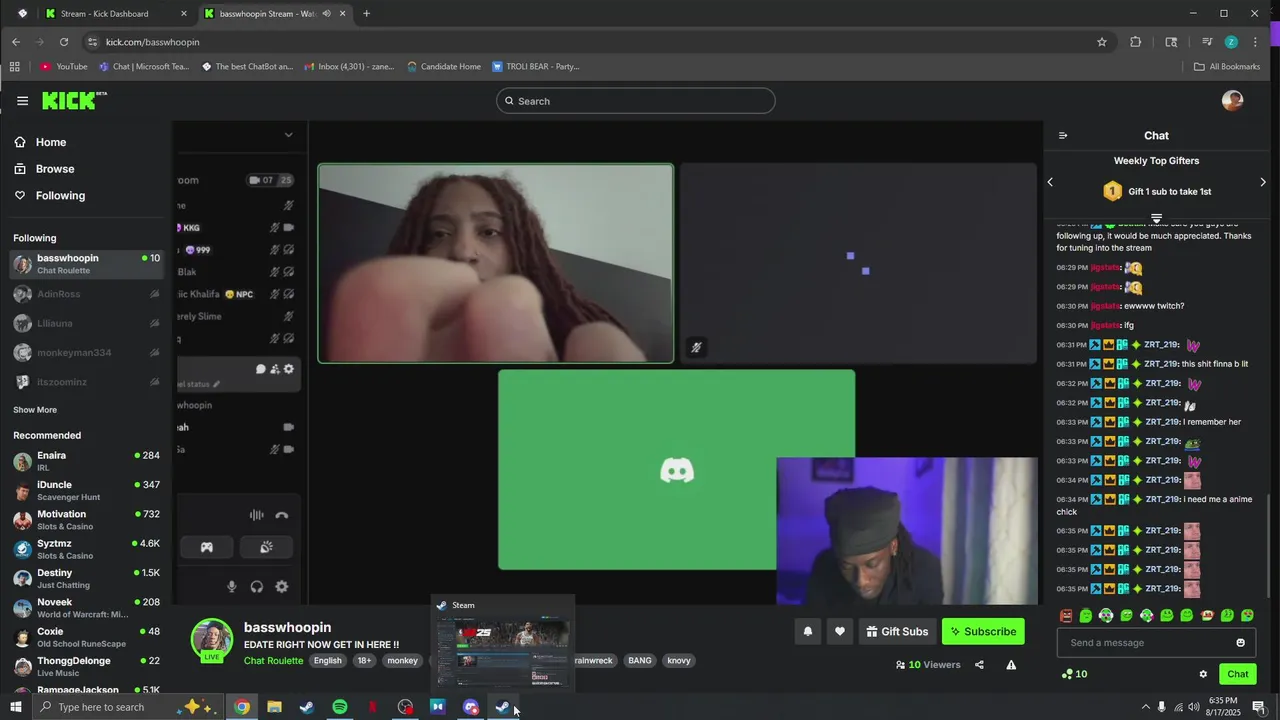Screen dimensions: 1280x720
Task: Click the Kick search box
Action: 635,101
